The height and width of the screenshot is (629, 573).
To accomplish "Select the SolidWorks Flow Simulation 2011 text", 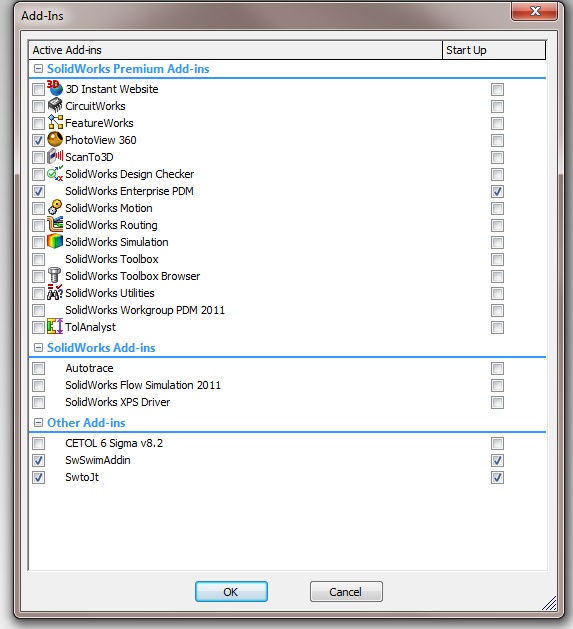I will click(x=143, y=385).
